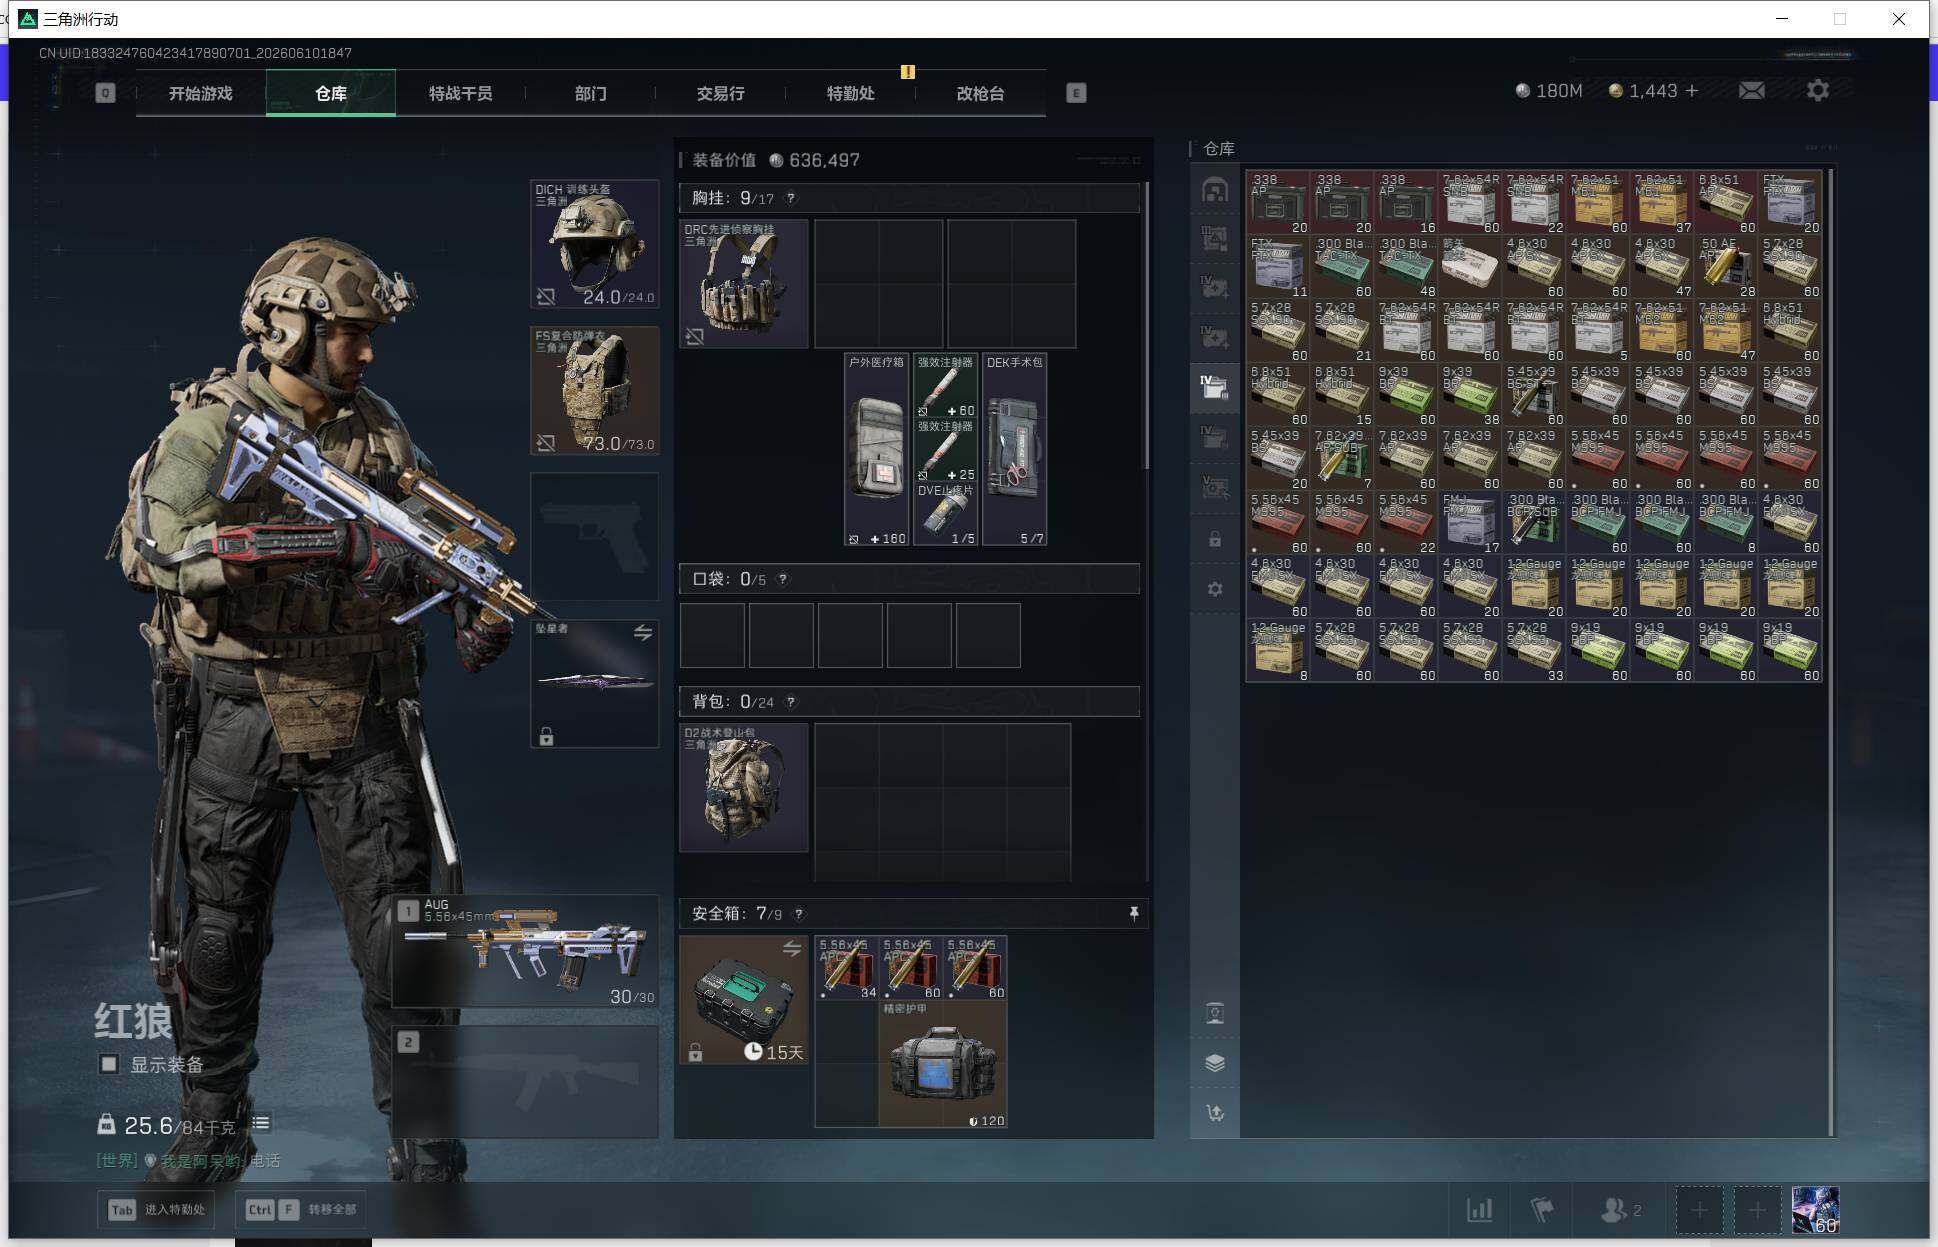
Task: Click the 世界 chat message line
Action: [188, 1161]
